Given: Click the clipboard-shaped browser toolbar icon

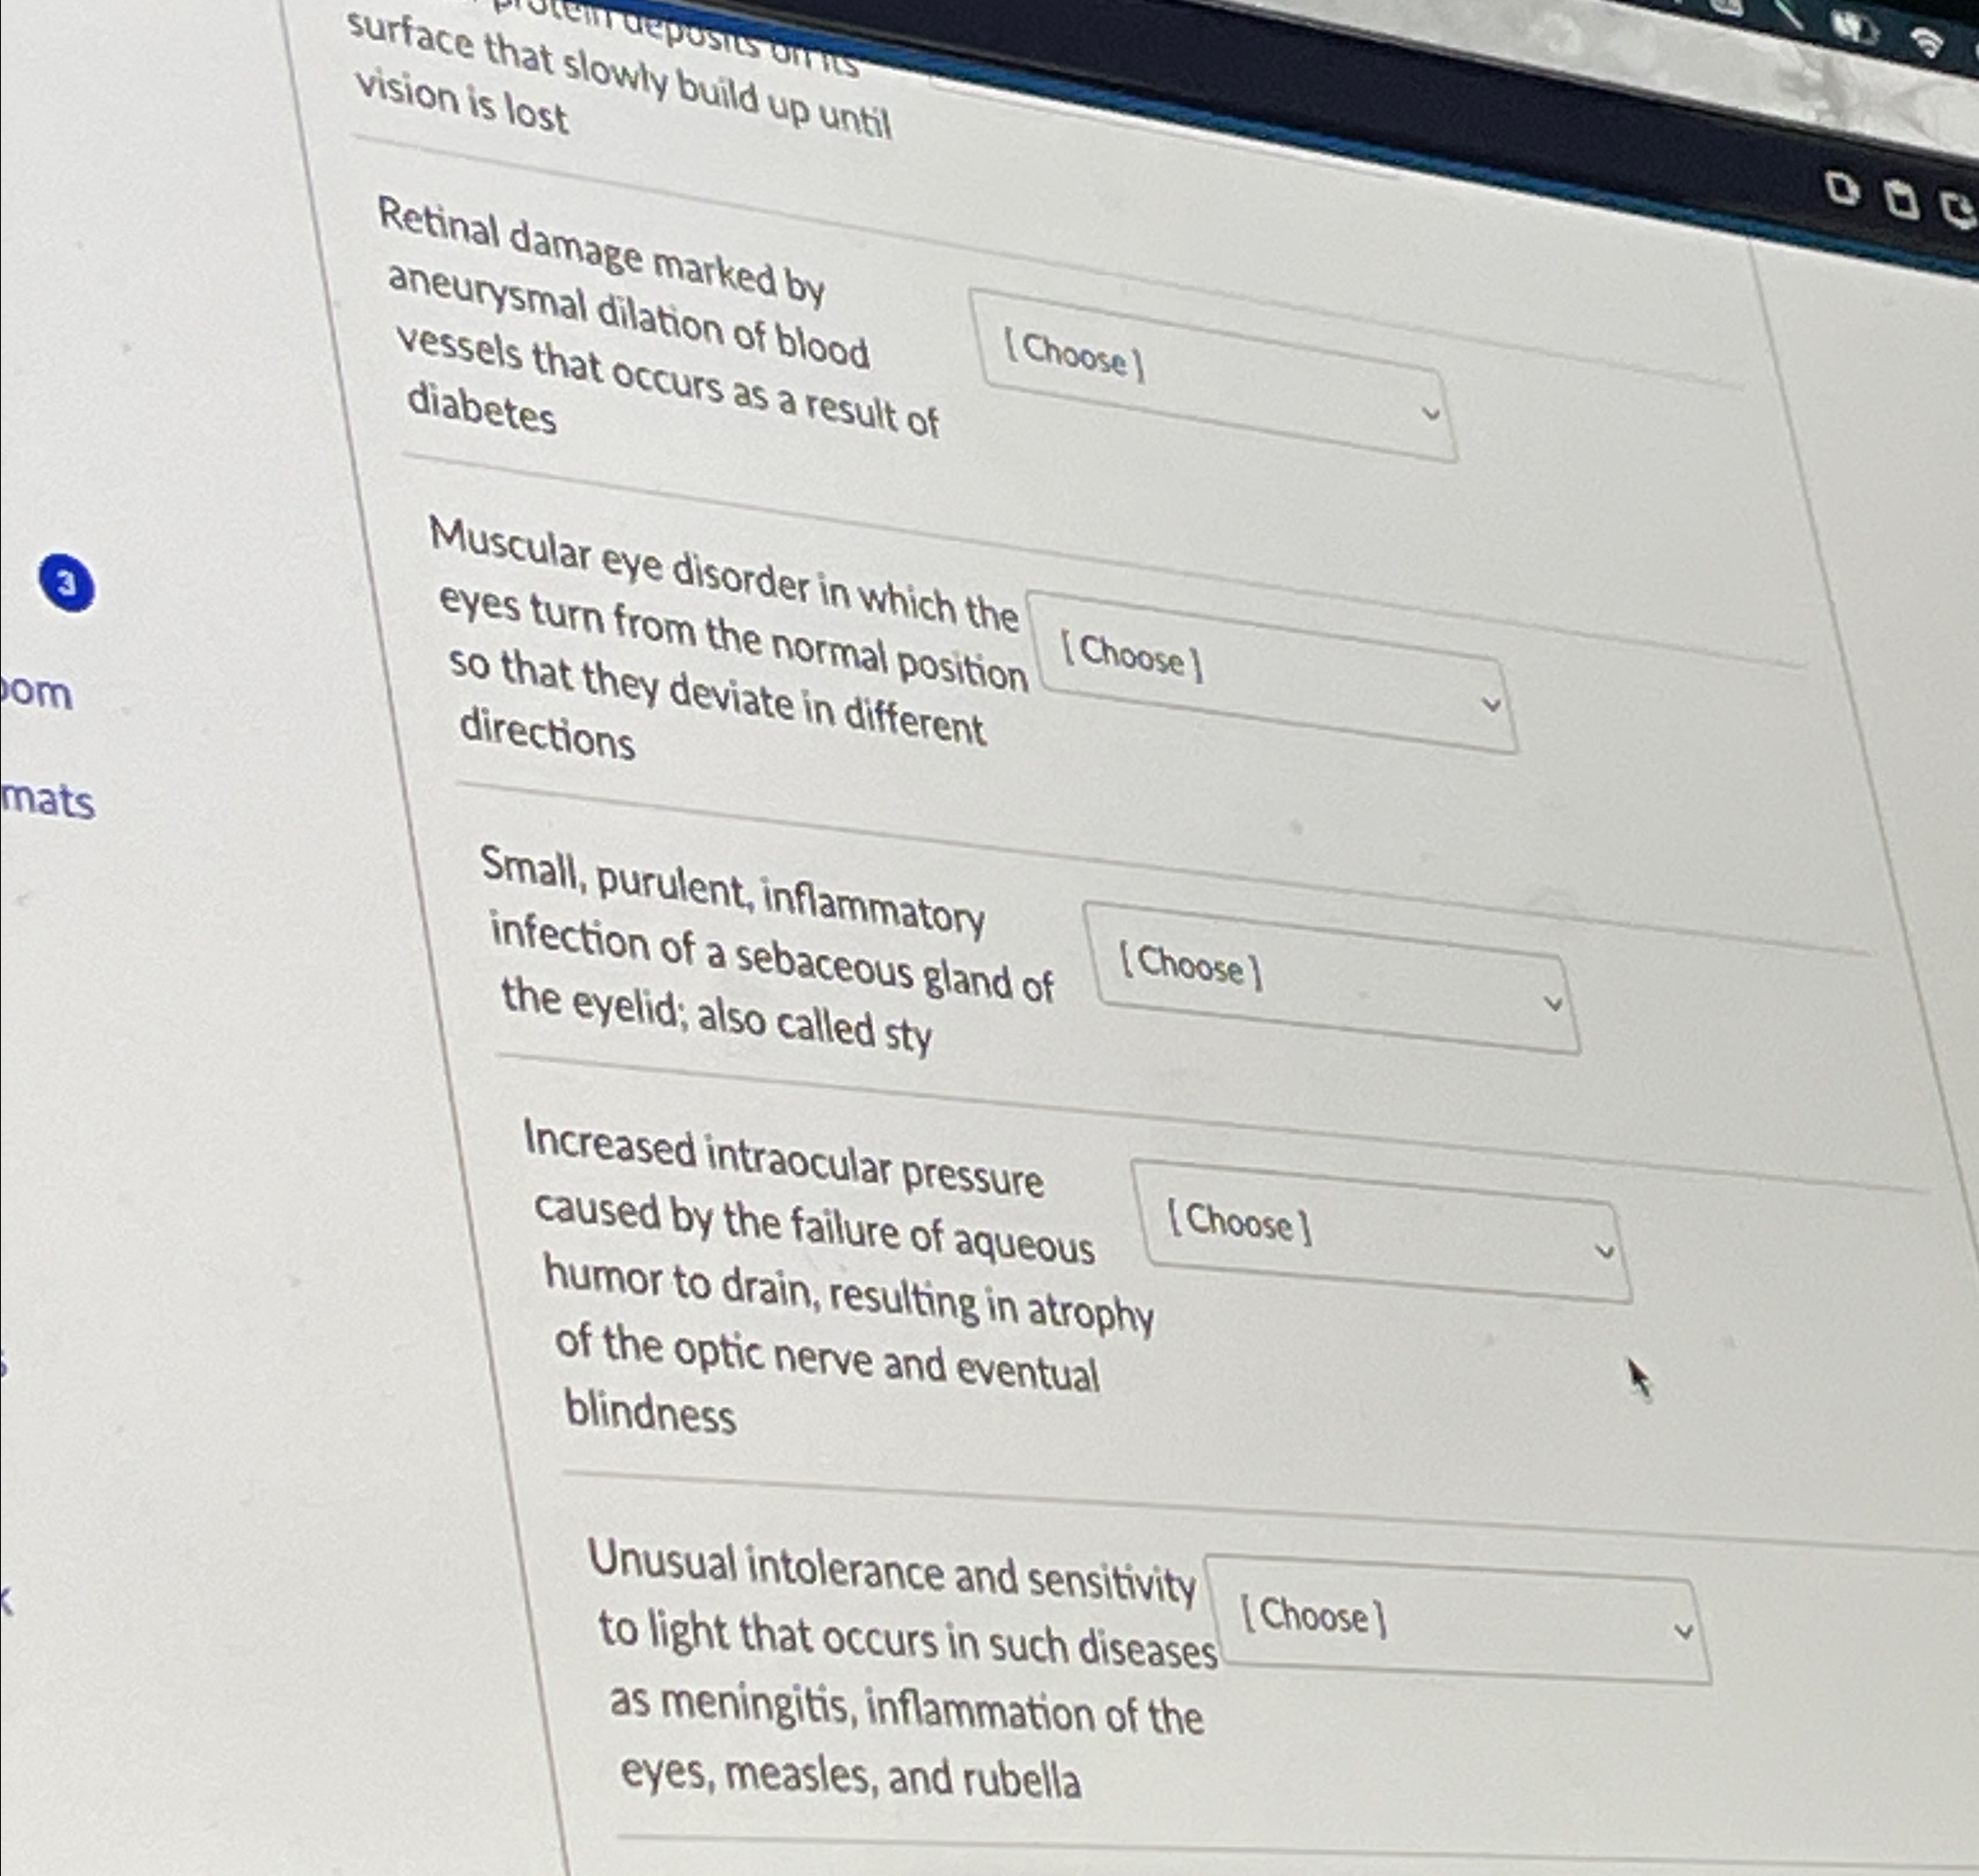Looking at the screenshot, I should (1902, 199).
